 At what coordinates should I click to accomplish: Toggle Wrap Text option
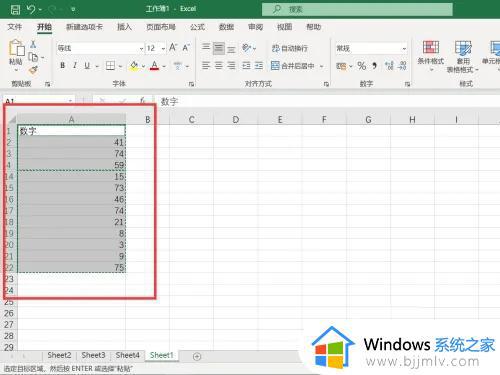click(x=289, y=48)
